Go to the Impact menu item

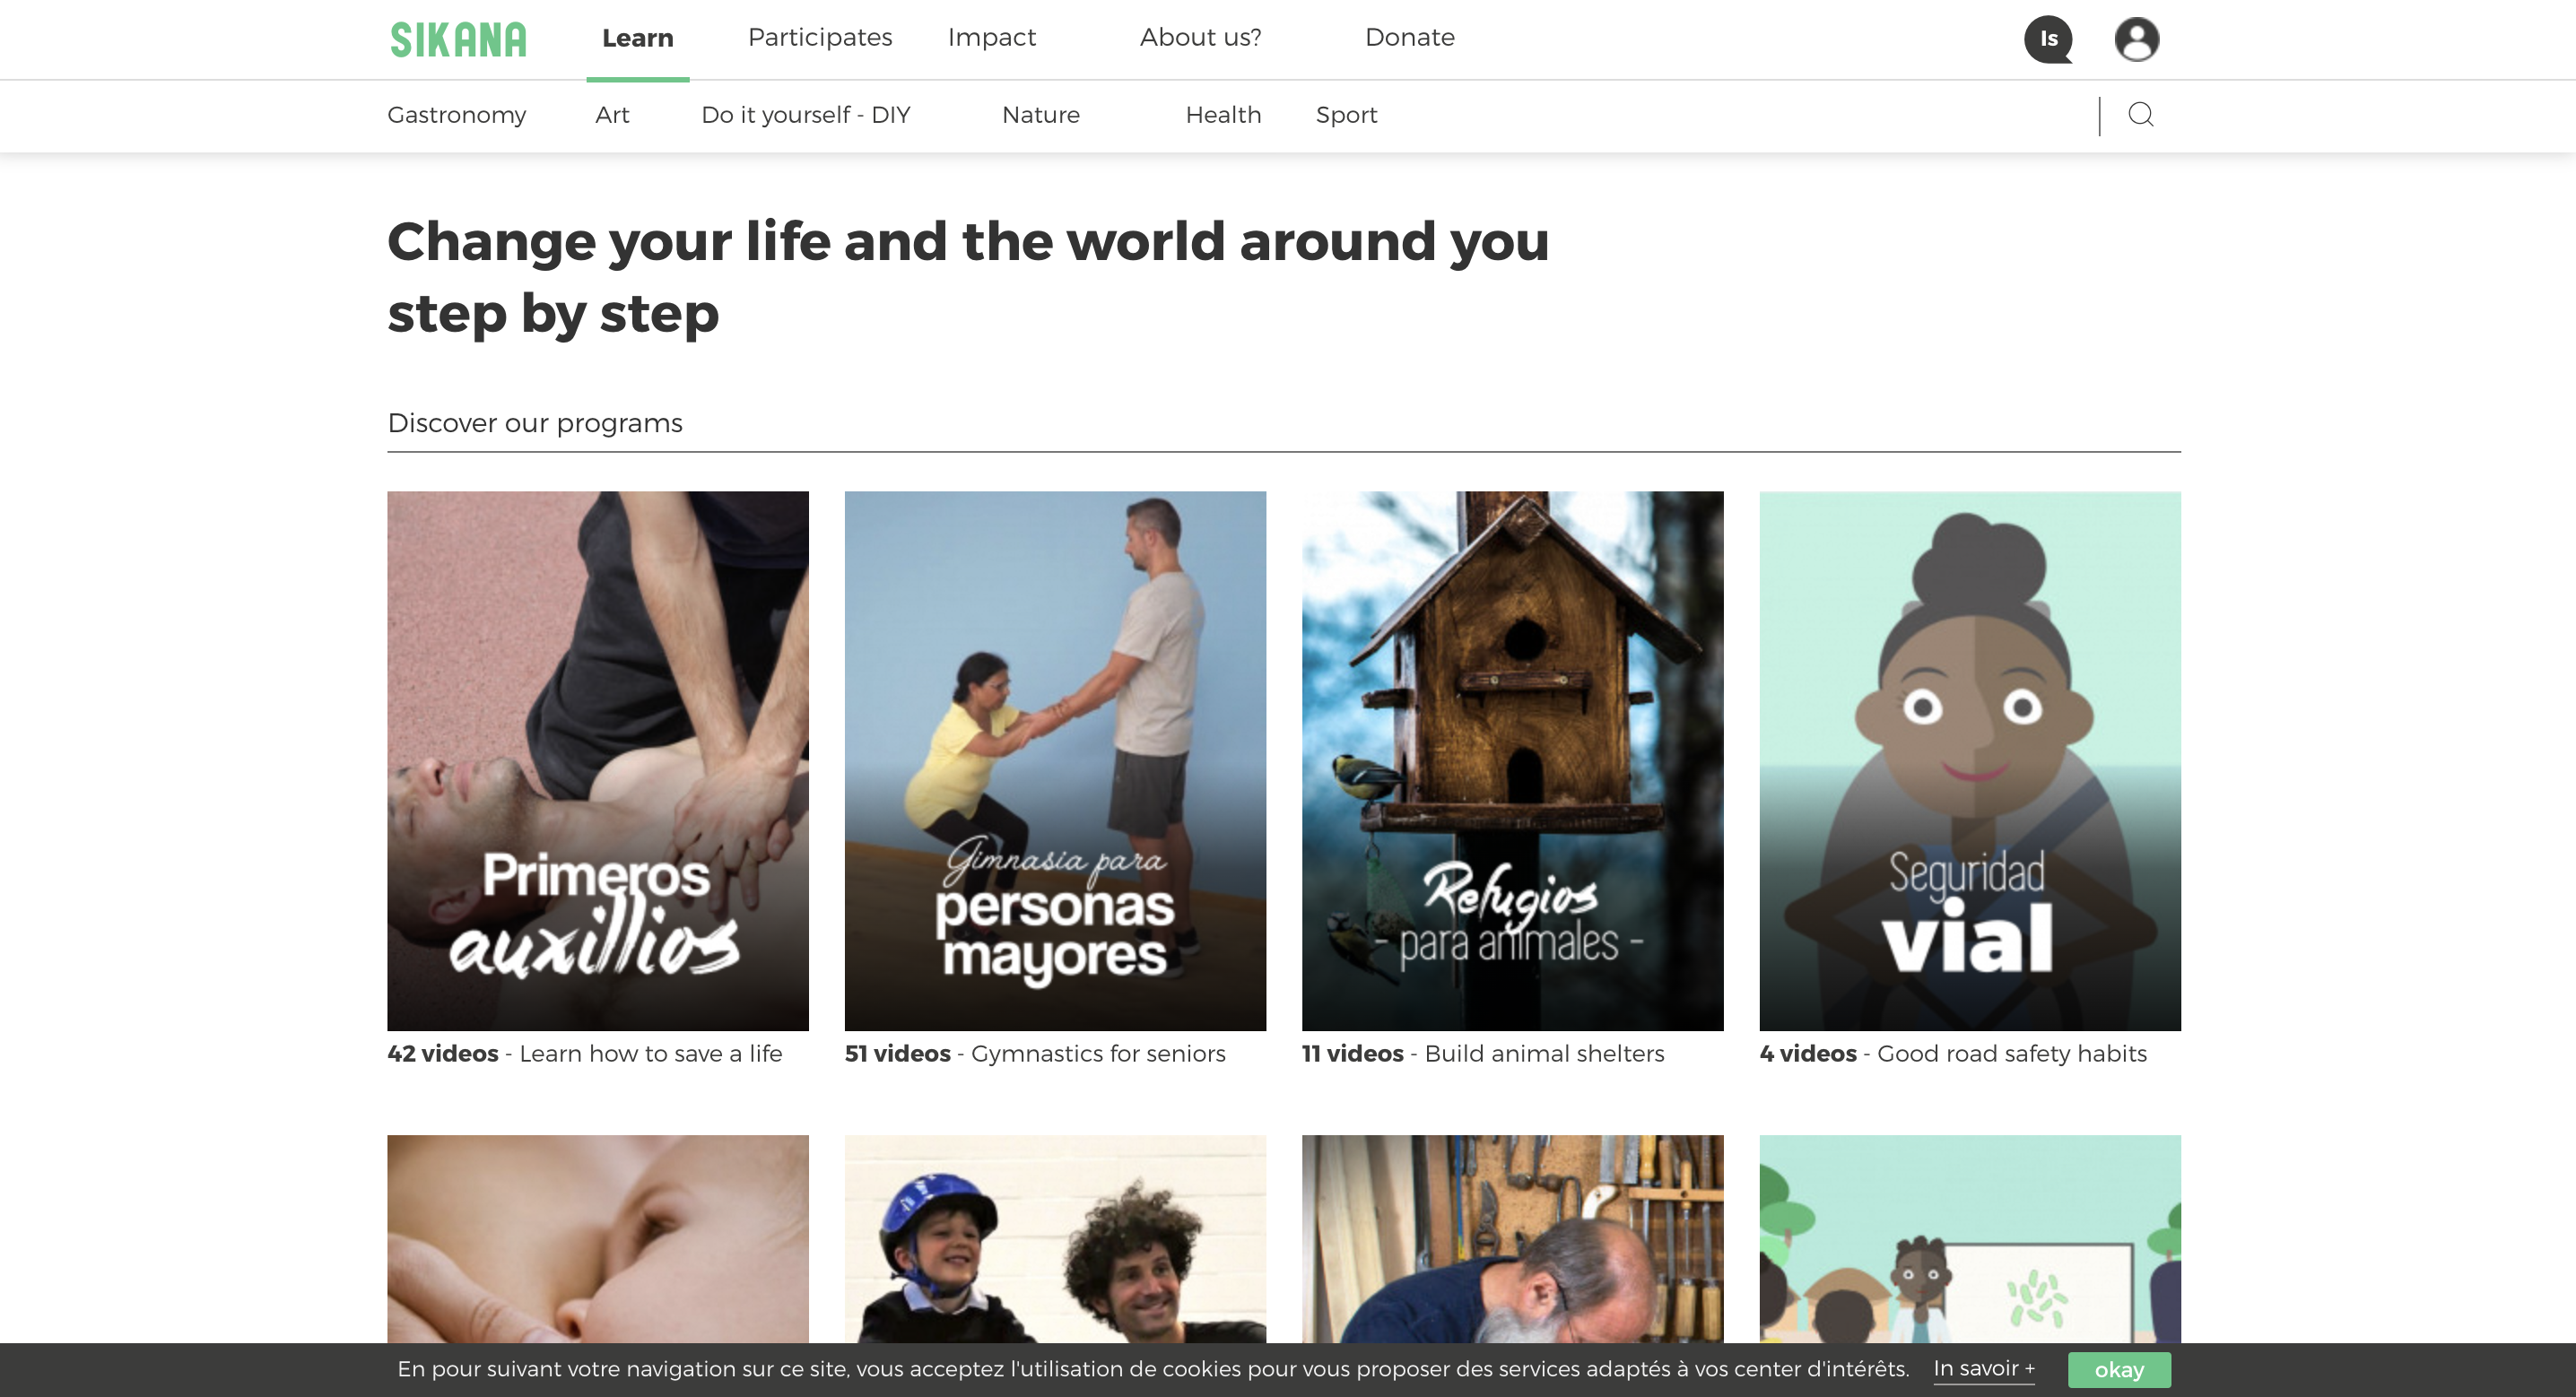pos(991,37)
